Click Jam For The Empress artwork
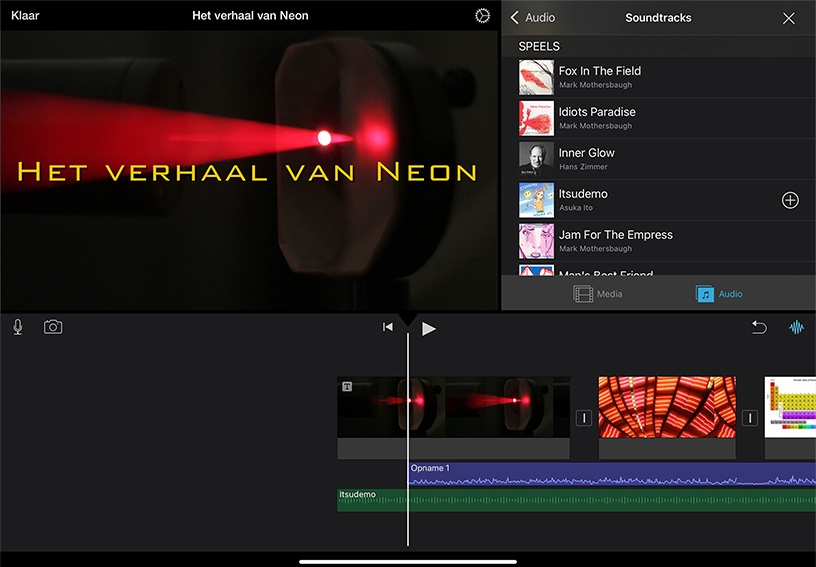Viewport: 816px width, 567px height. pos(536,241)
